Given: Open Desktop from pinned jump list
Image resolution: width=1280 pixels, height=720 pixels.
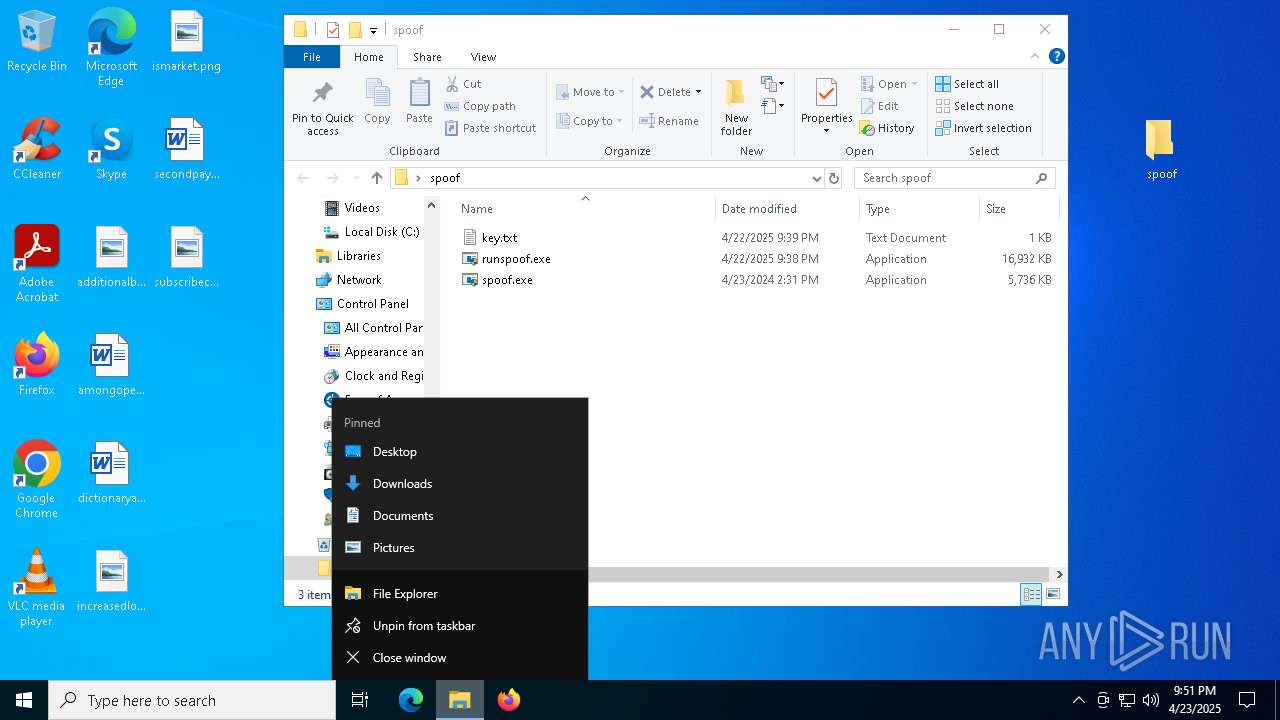Looking at the screenshot, I should (460, 452).
